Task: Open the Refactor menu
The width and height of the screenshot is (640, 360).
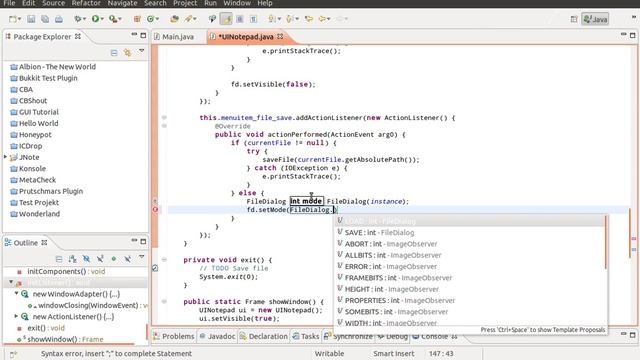Action: click(x=86, y=3)
